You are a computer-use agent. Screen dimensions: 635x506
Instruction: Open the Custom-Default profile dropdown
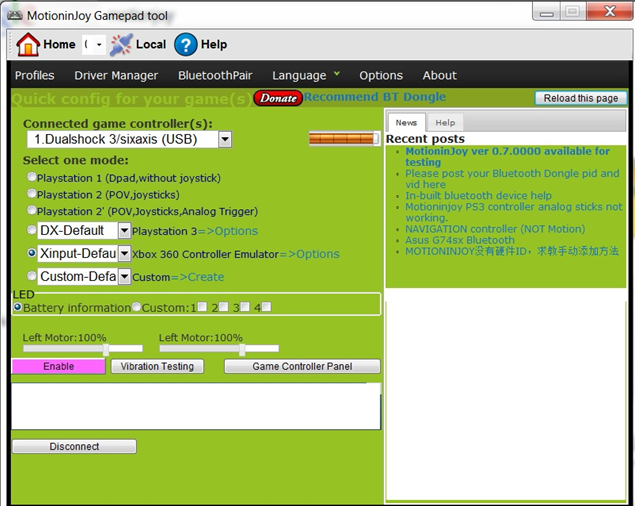[124, 276]
